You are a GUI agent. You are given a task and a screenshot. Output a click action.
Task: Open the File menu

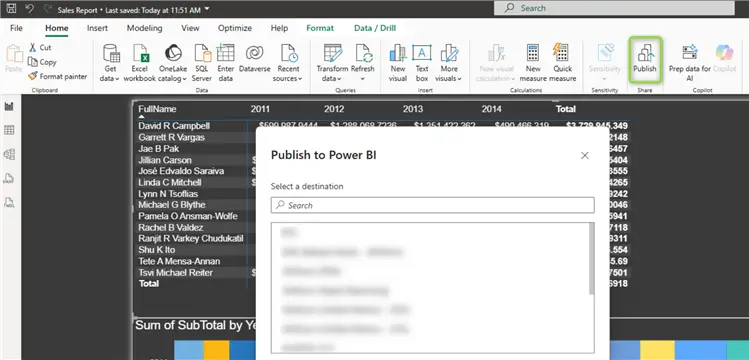click(x=16, y=28)
